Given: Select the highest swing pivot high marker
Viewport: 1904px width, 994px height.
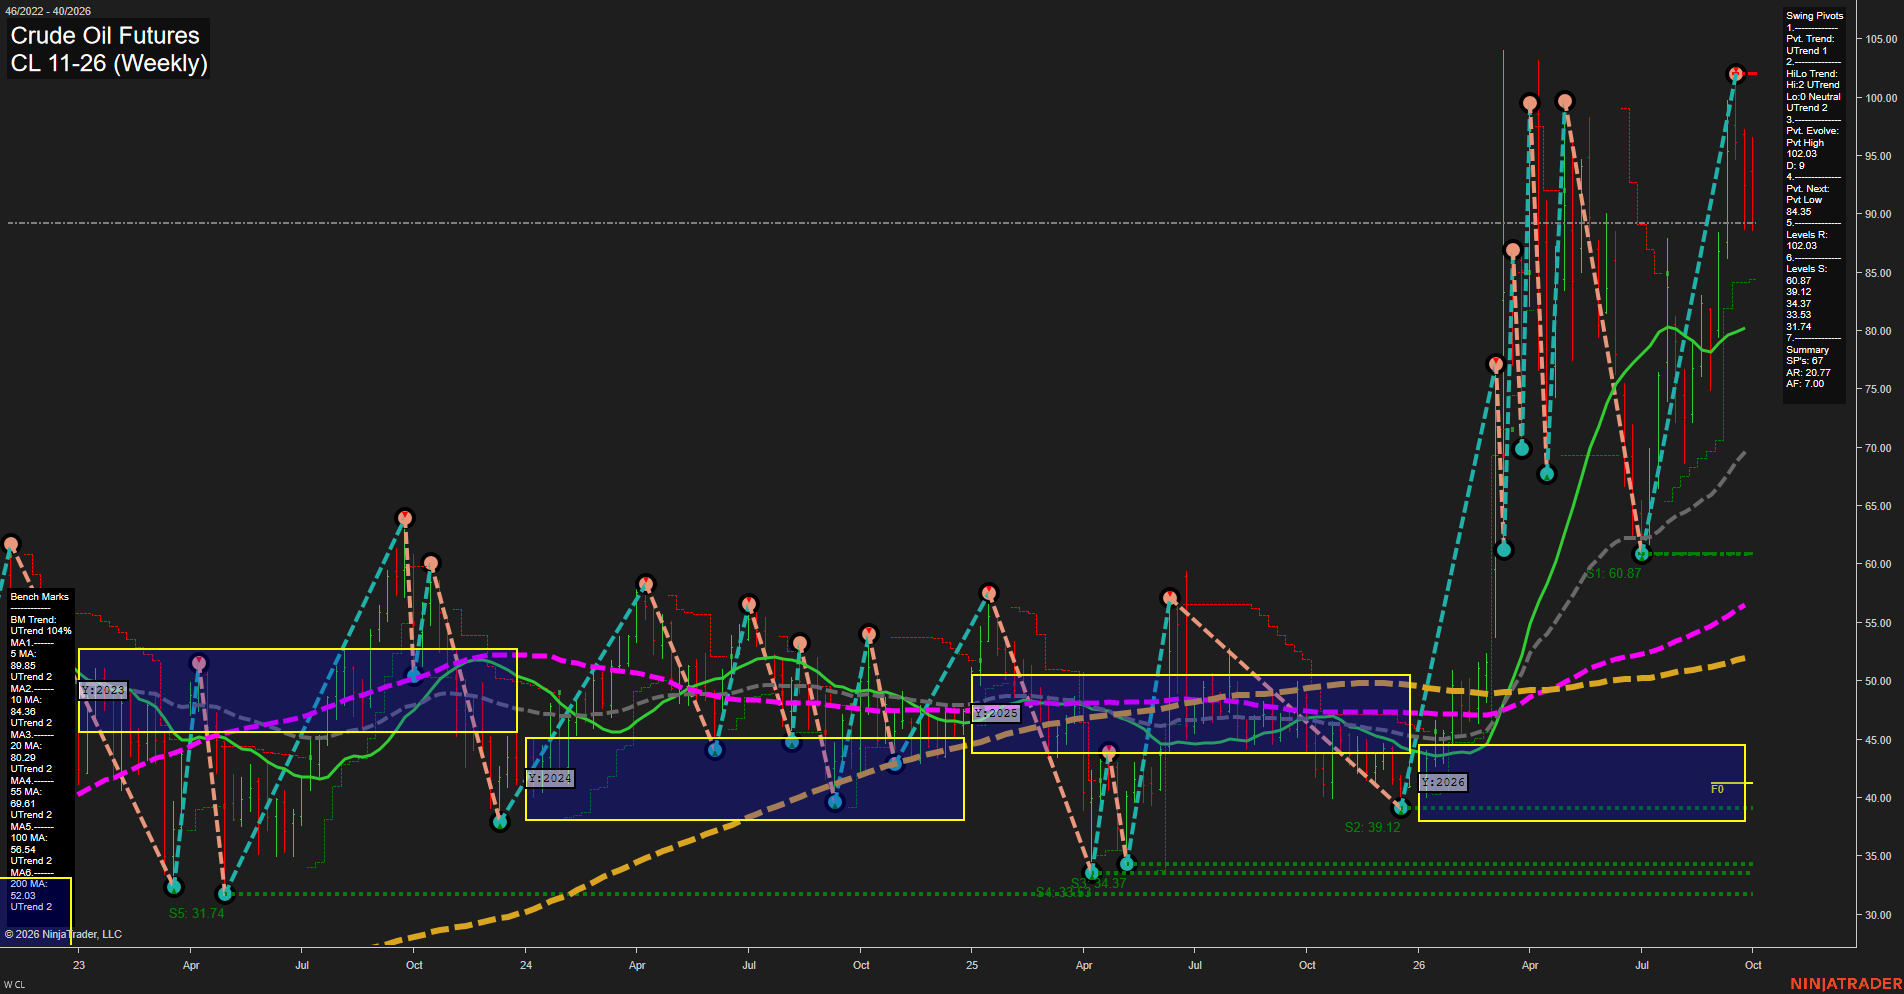Looking at the screenshot, I should pyautogui.click(x=1736, y=74).
